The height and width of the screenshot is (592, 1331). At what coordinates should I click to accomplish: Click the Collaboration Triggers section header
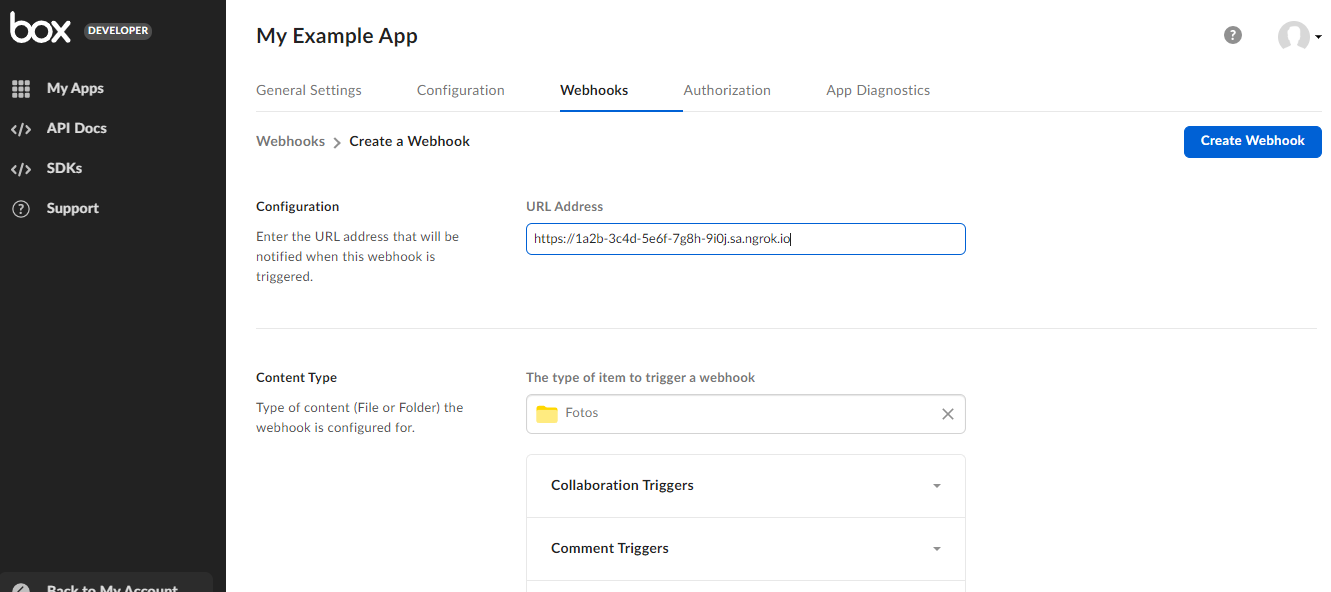click(x=746, y=486)
